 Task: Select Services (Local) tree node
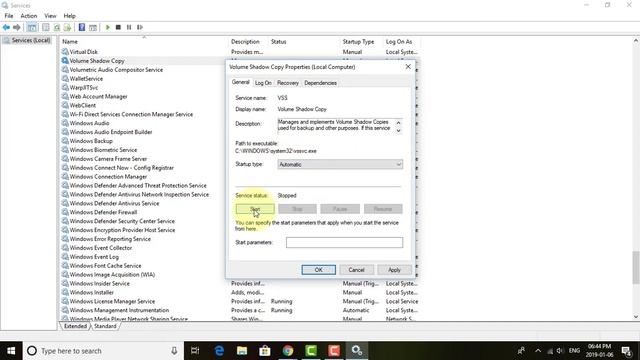(27, 40)
